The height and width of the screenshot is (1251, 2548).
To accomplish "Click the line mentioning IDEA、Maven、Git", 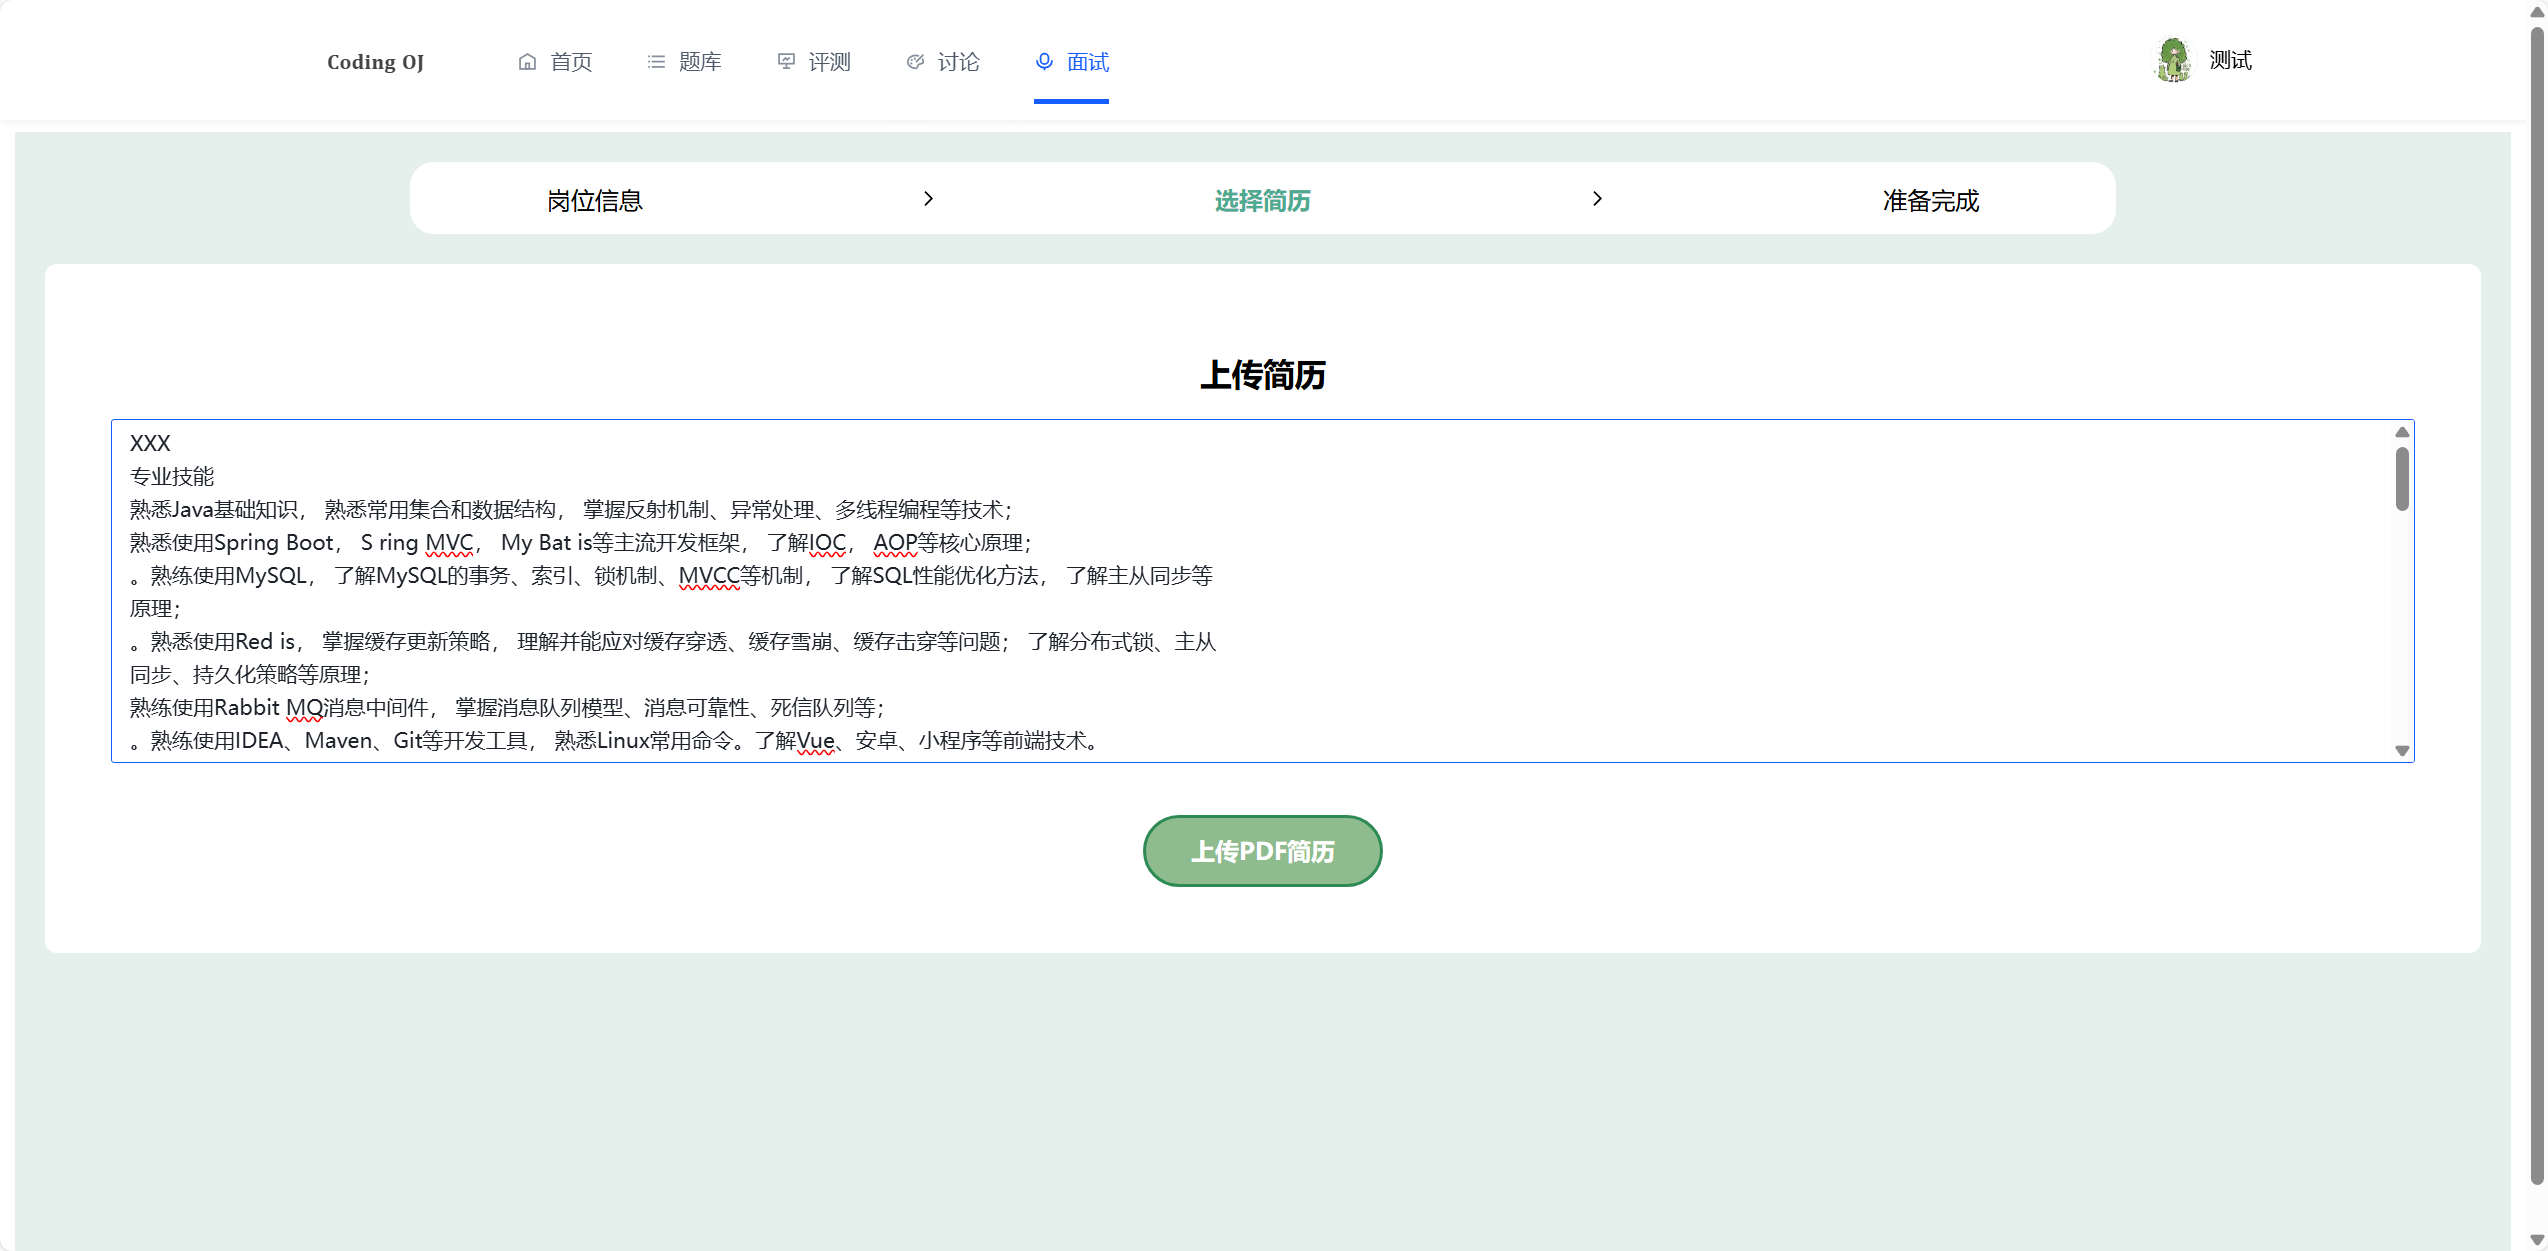I will (x=617, y=741).
